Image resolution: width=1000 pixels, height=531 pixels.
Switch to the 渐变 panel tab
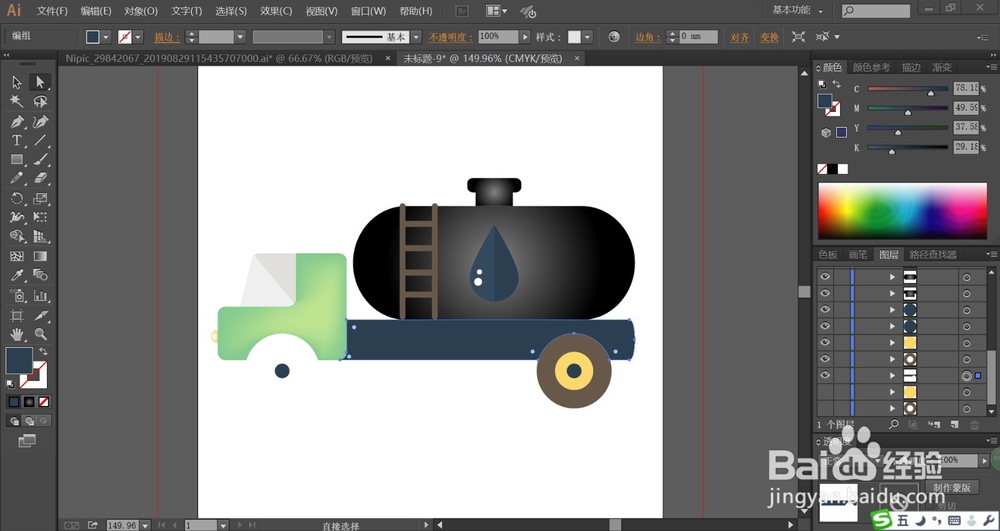pyautogui.click(x=942, y=68)
